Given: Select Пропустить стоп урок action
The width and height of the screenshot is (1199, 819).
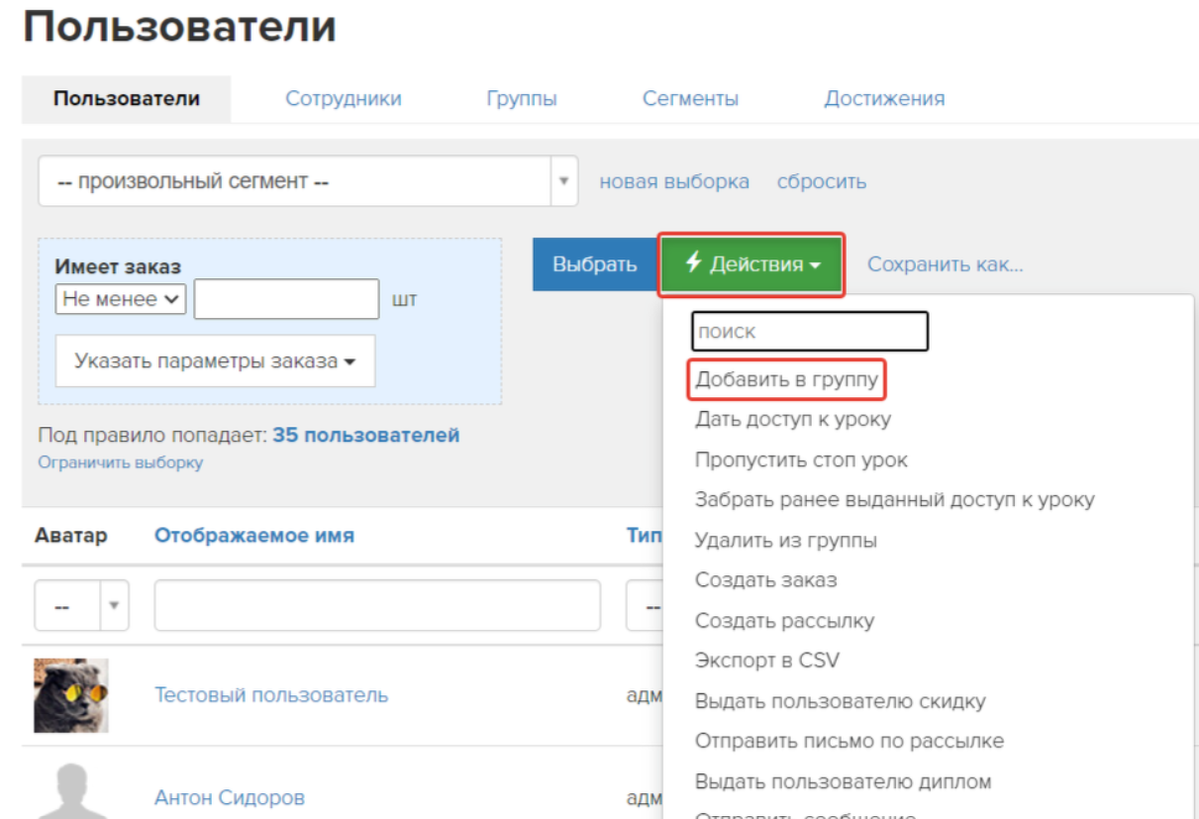Looking at the screenshot, I should 801,460.
